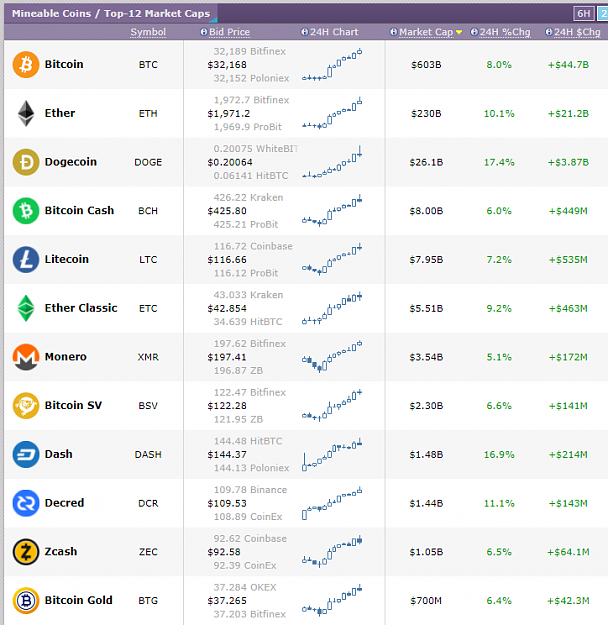
Task: Open the Bitcoin Gold name link
Action: [x=79, y=600]
